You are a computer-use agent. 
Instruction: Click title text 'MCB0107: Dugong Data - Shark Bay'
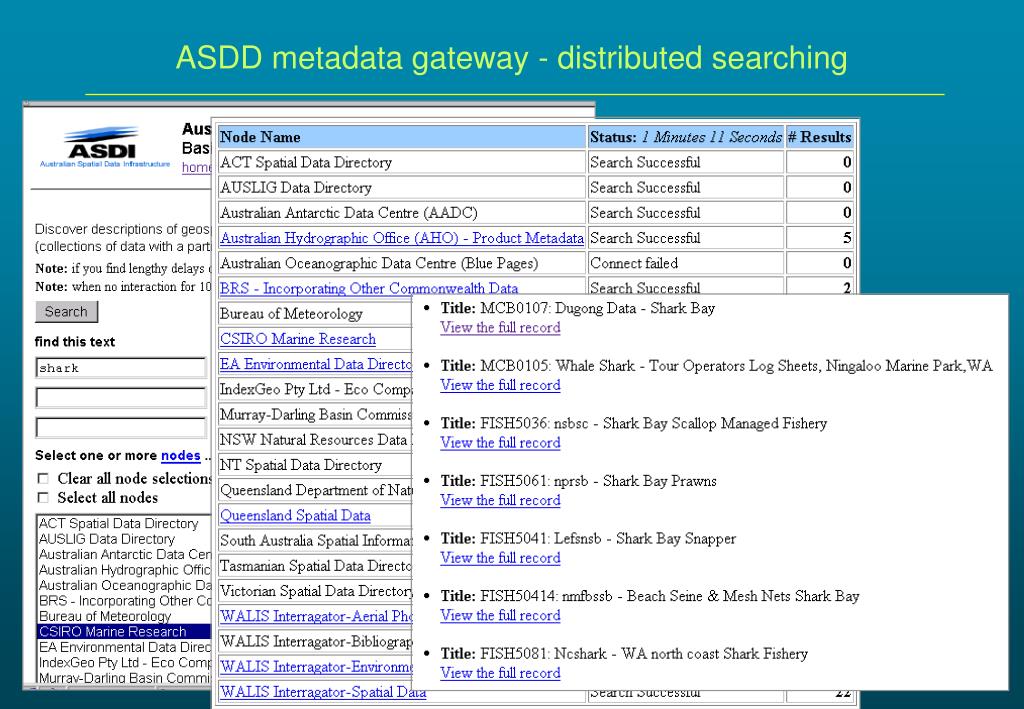click(x=598, y=308)
